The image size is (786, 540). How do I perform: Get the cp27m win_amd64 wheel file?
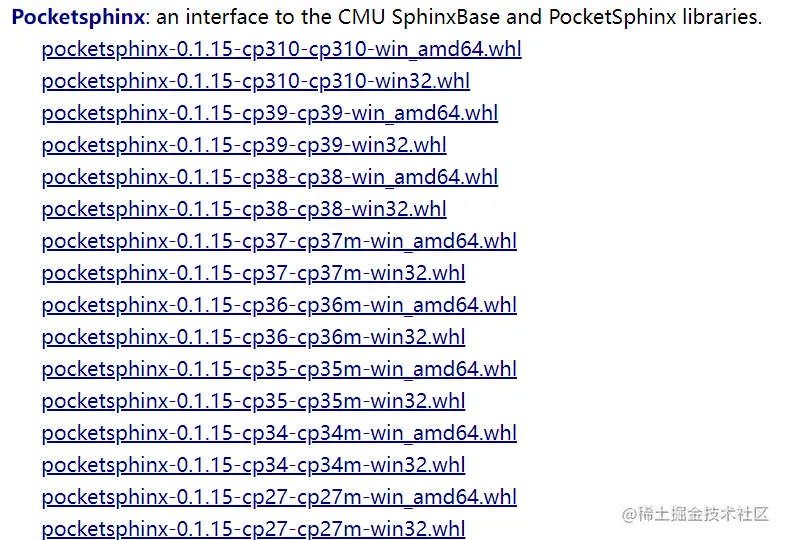click(279, 497)
